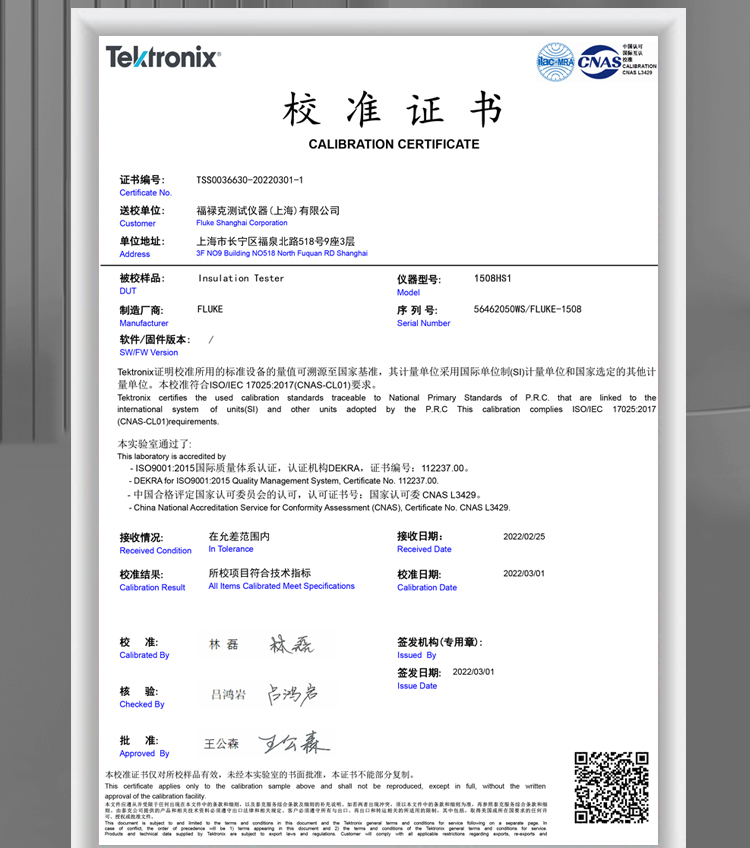Click issue date 2022/03/01 beside 签发日期
Viewport: 750px width, 848px height.
[x=473, y=672]
